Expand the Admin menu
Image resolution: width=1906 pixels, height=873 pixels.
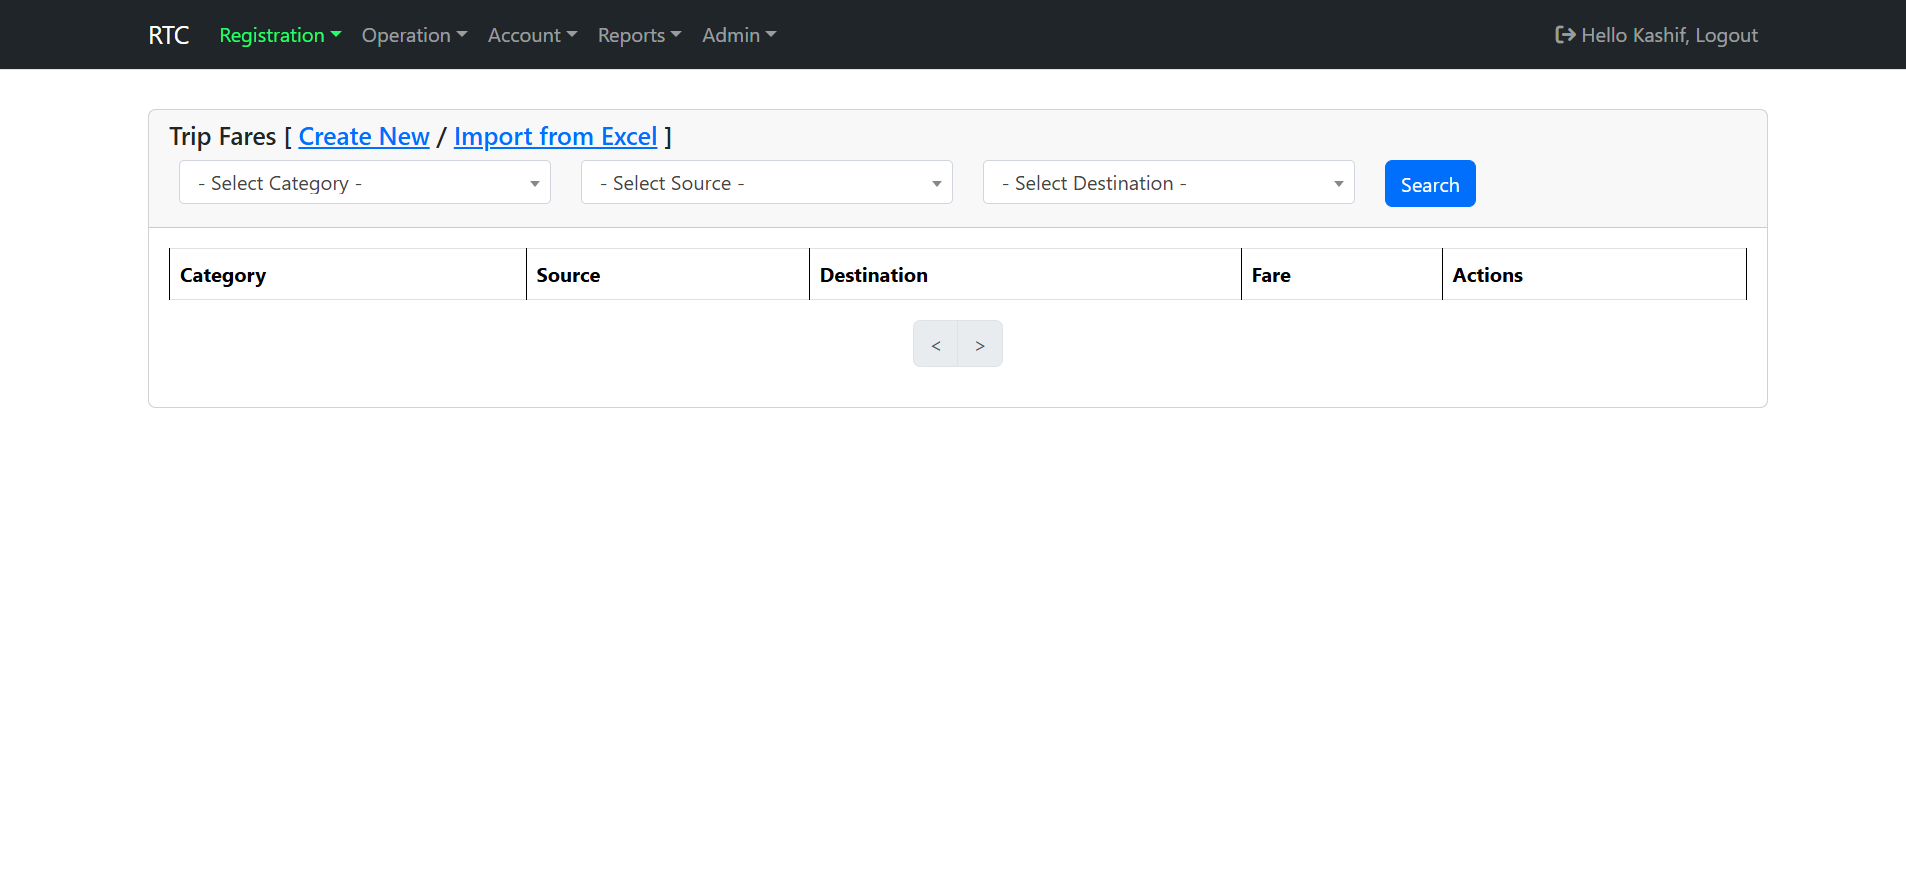pyautogui.click(x=738, y=35)
